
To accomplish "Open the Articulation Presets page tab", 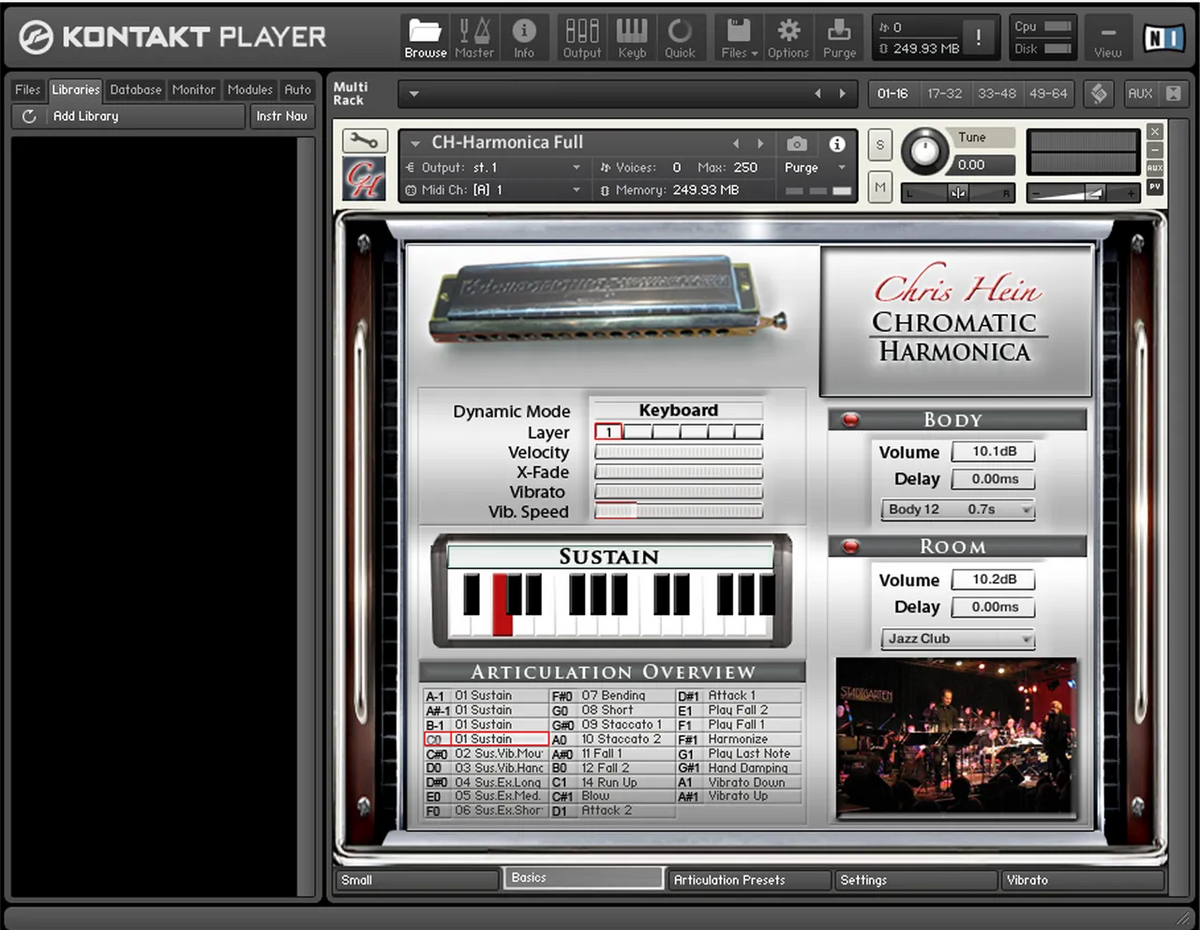I will point(749,880).
